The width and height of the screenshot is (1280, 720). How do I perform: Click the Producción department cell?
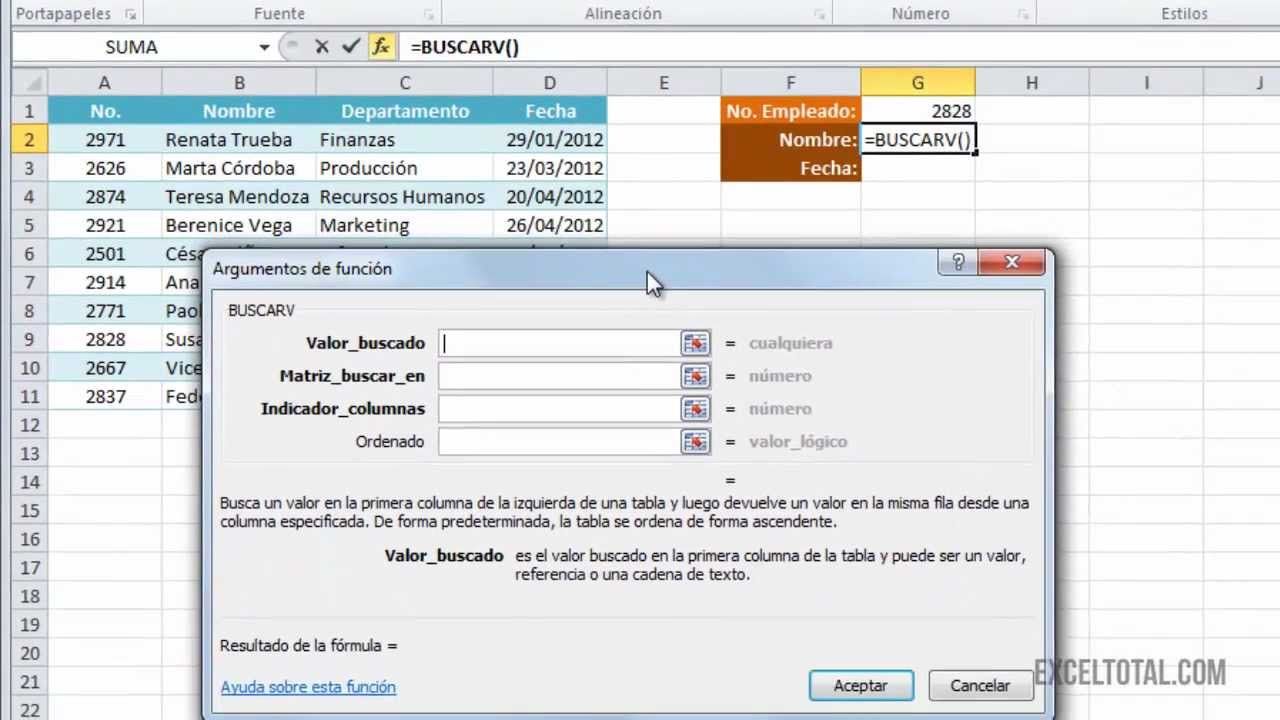pos(405,168)
